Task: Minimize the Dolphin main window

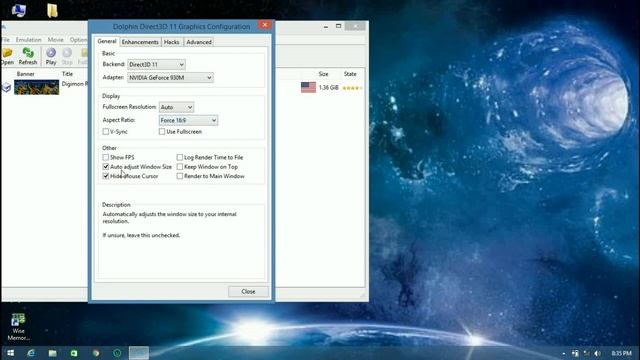Action: pos(326,27)
